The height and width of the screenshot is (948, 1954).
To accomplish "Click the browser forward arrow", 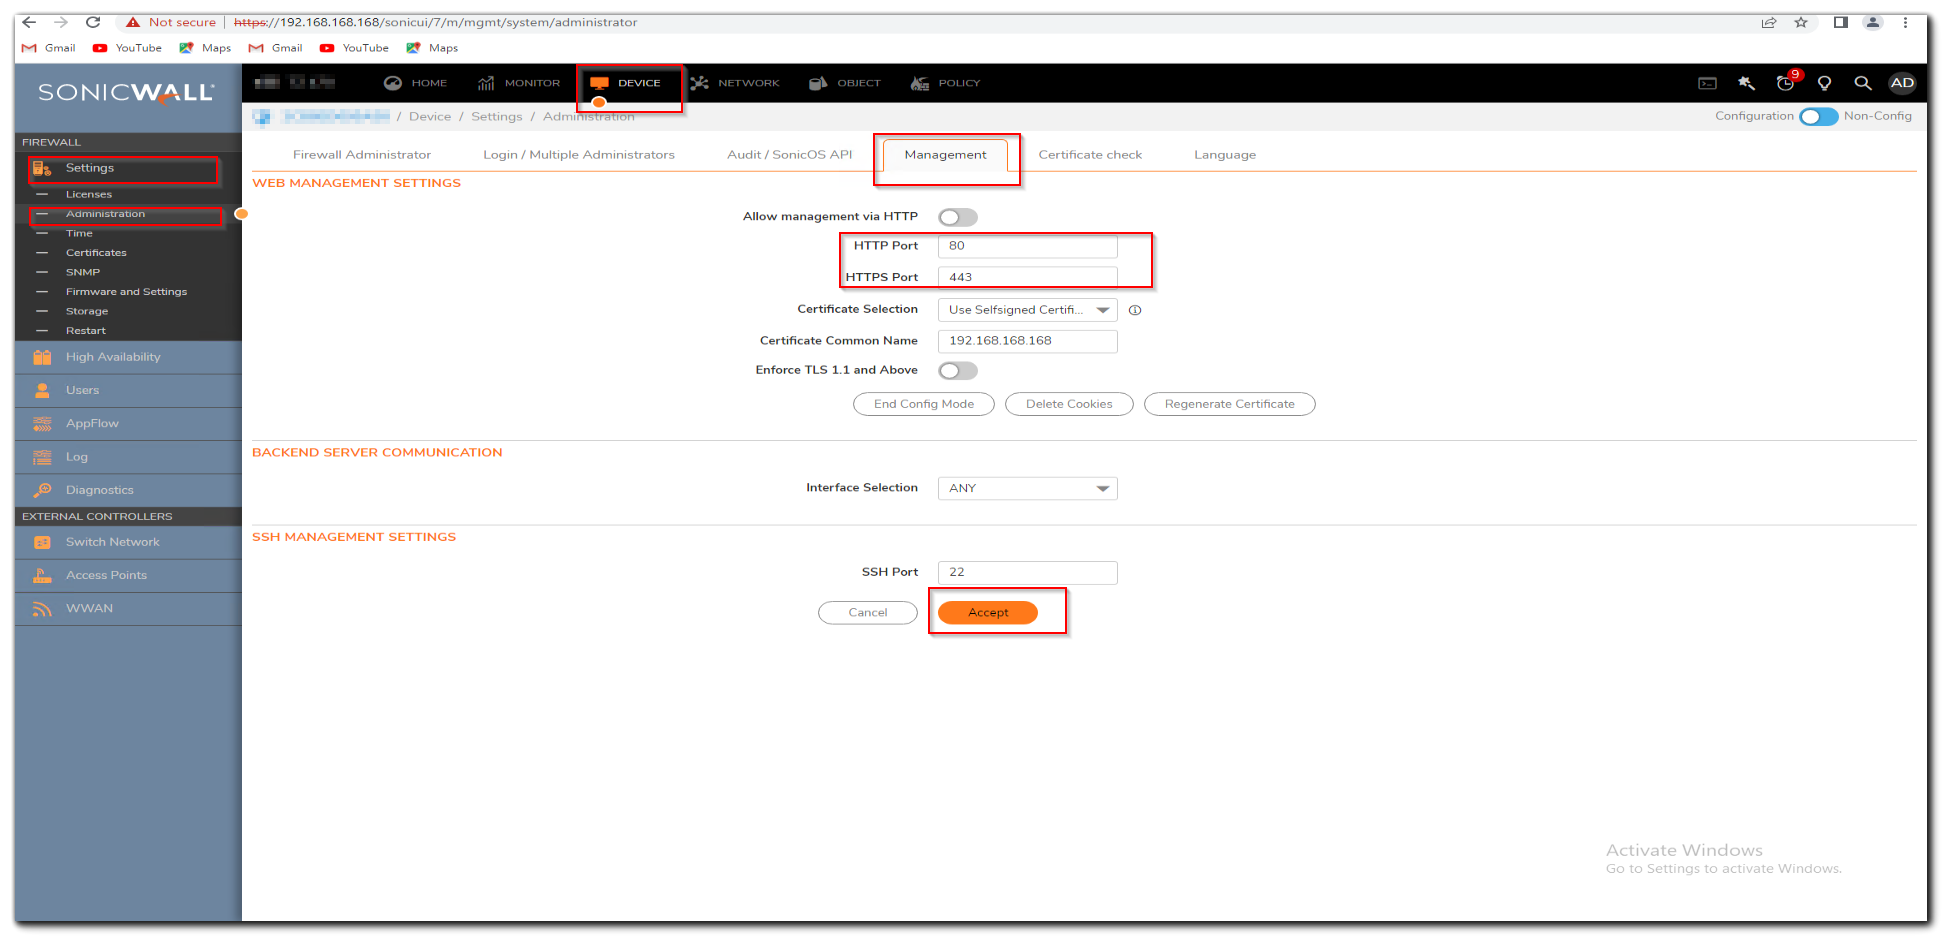I will (61, 22).
